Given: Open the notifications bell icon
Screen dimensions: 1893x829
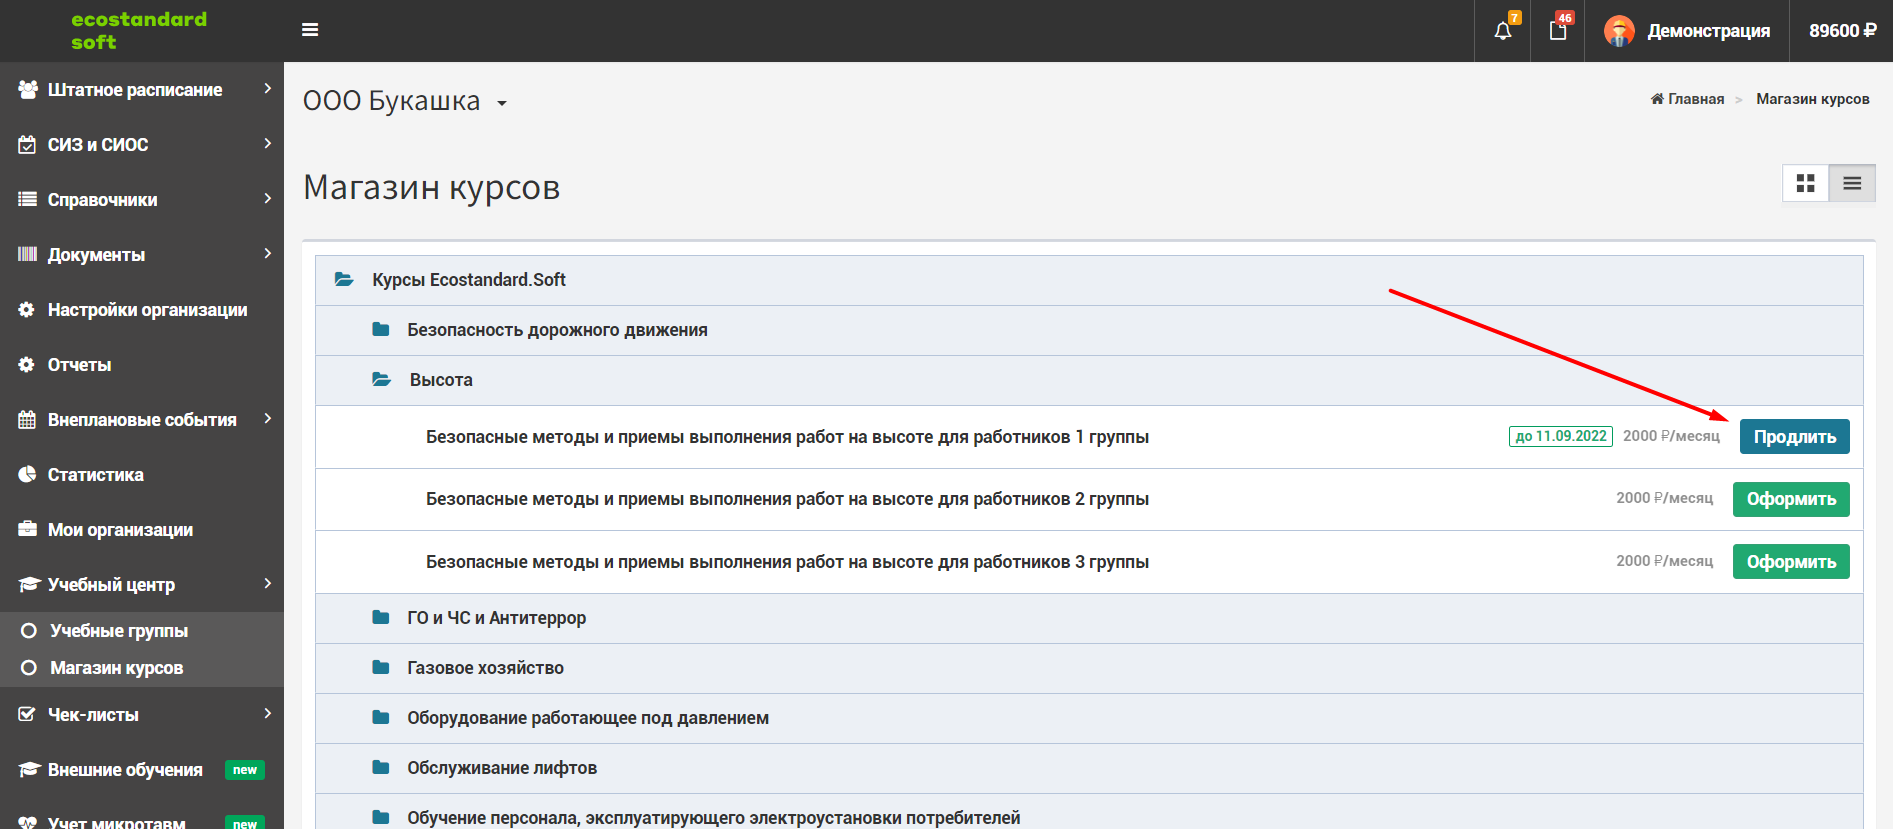Looking at the screenshot, I should coord(1503,31).
